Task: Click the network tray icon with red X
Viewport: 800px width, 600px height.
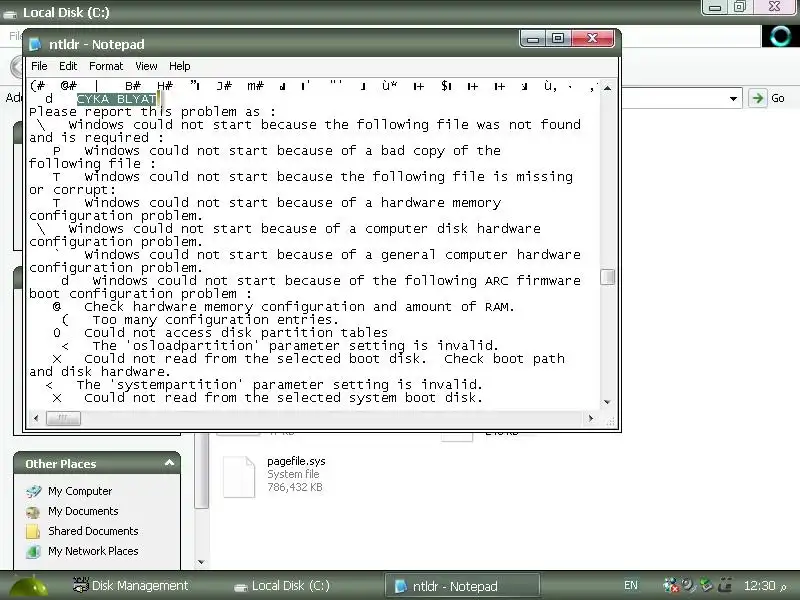Action: (x=670, y=585)
